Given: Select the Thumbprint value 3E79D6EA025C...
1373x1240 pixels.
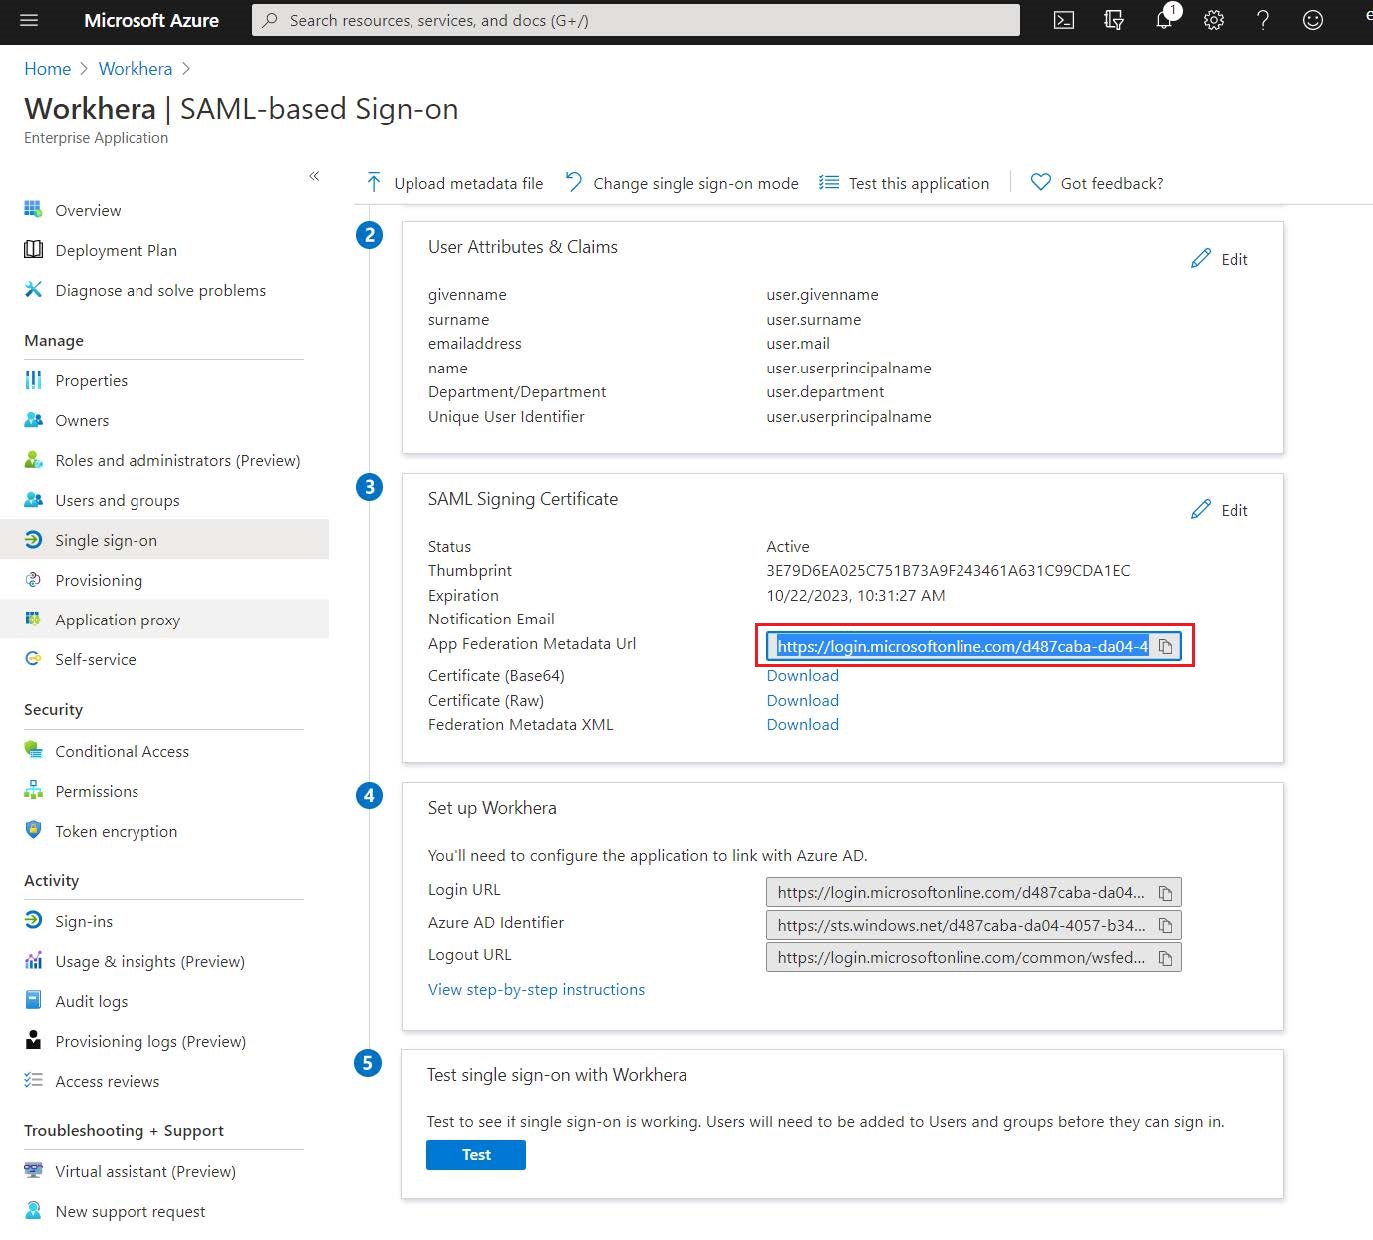Looking at the screenshot, I should (948, 570).
